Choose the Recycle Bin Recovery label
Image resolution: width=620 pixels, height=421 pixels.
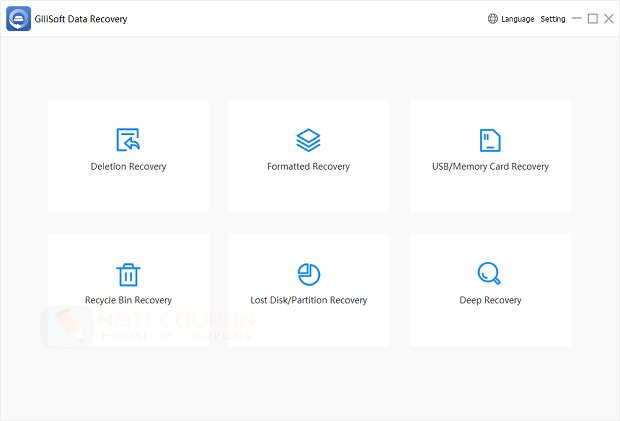point(128,300)
